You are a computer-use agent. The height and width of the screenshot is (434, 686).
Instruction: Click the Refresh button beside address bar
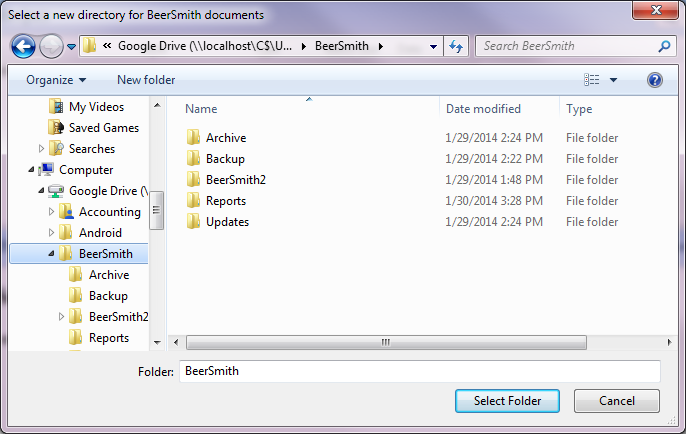tap(456, 46)
